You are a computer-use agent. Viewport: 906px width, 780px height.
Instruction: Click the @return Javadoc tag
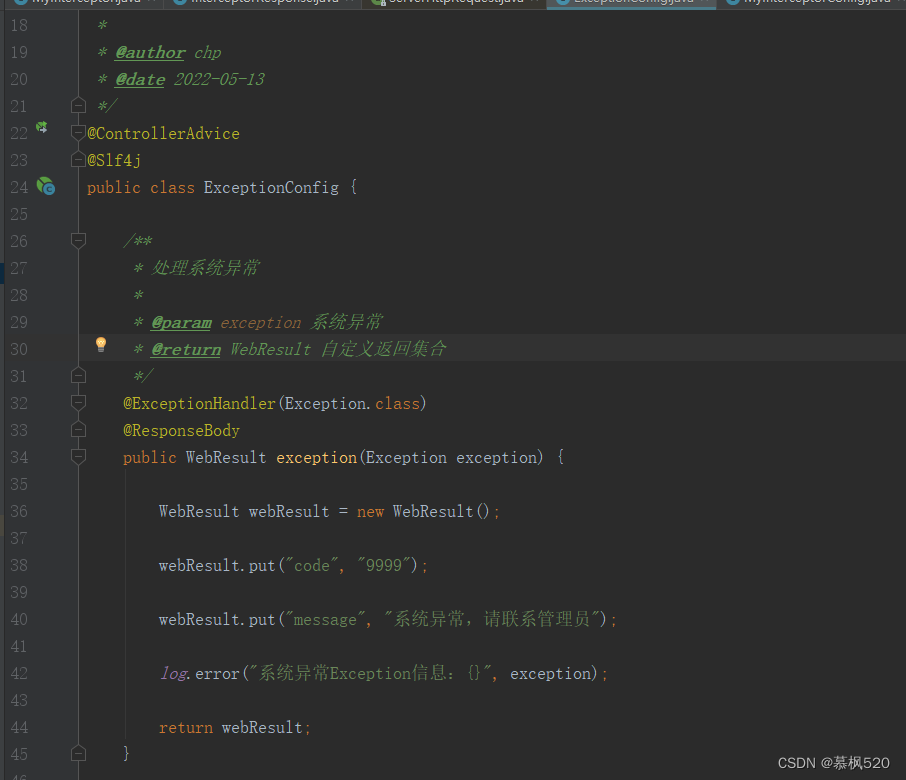(x=185, y=350)
